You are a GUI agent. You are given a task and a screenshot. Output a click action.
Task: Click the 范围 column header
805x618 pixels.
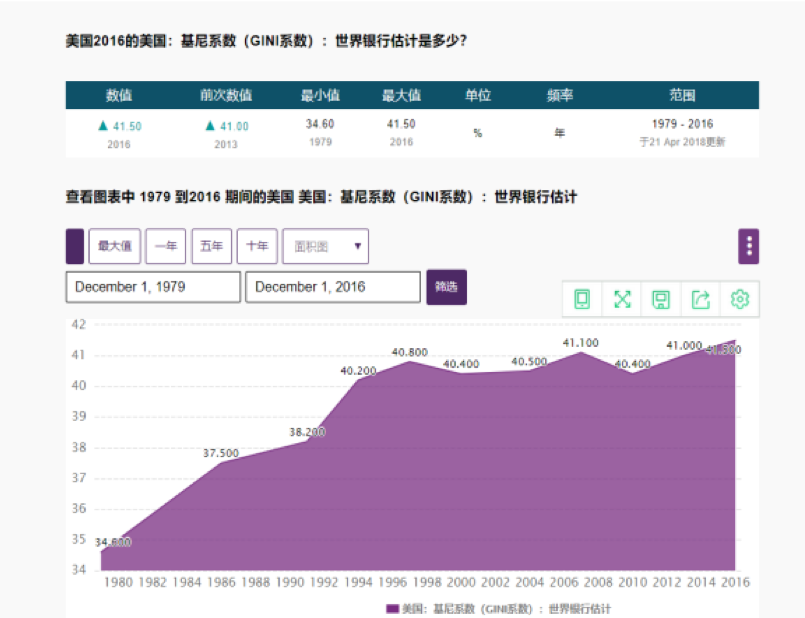point(685,95)
